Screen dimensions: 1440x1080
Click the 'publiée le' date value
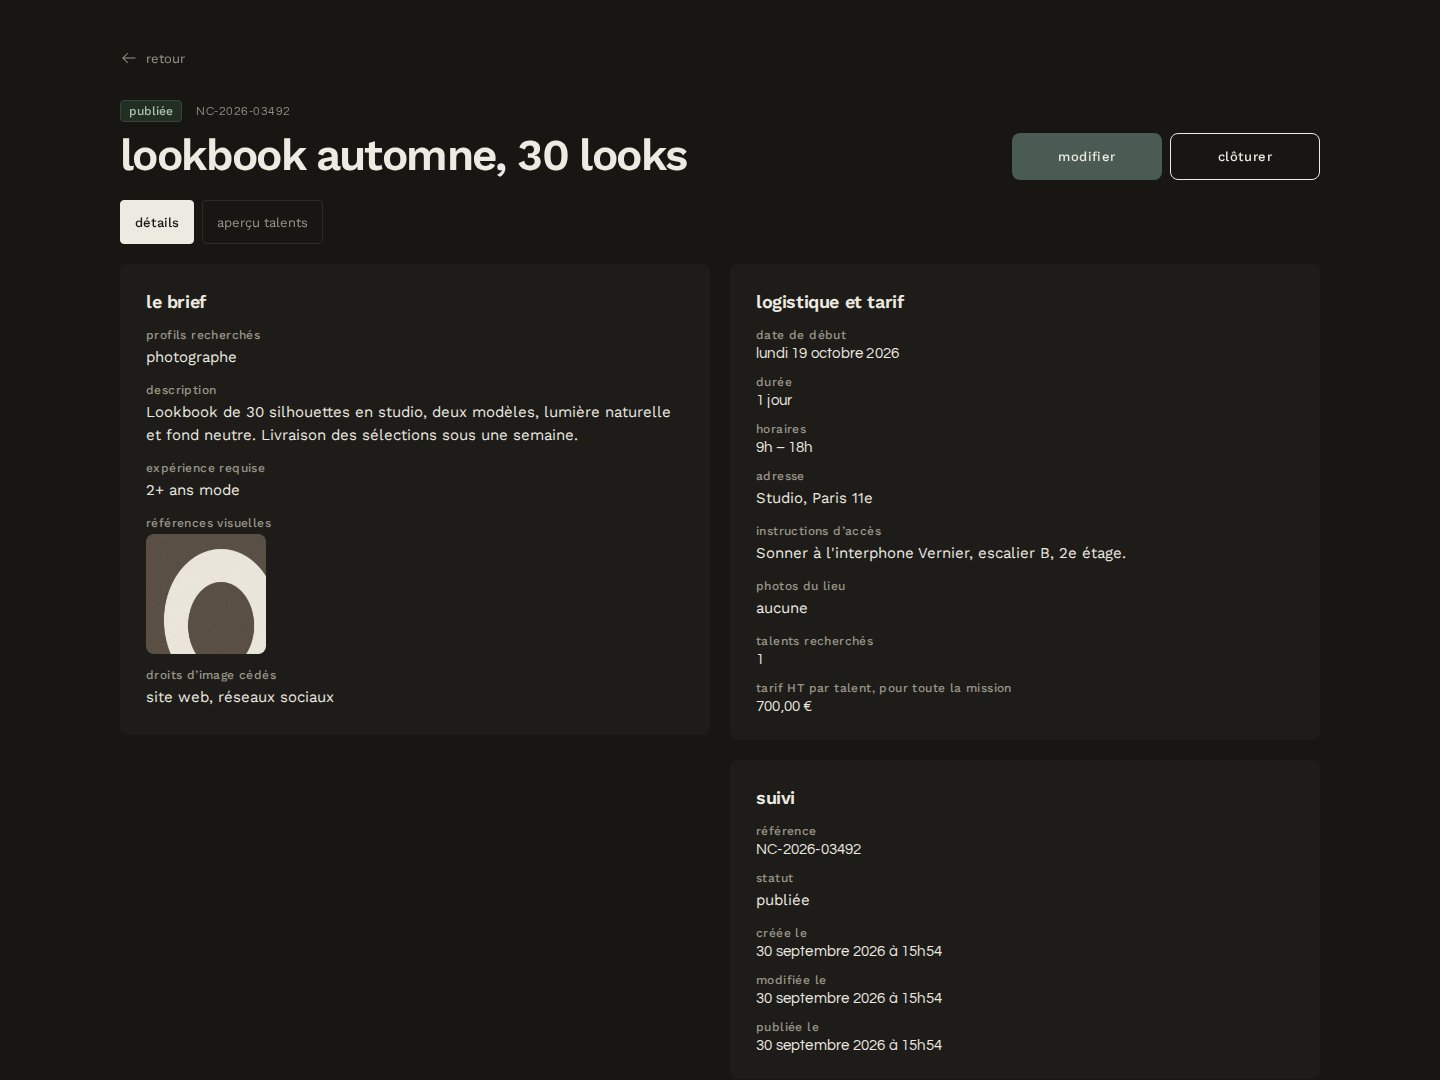(849, 1045)
